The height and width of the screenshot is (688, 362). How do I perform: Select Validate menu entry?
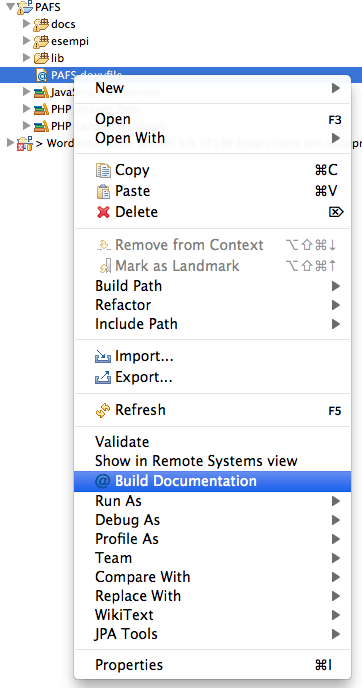212,442
